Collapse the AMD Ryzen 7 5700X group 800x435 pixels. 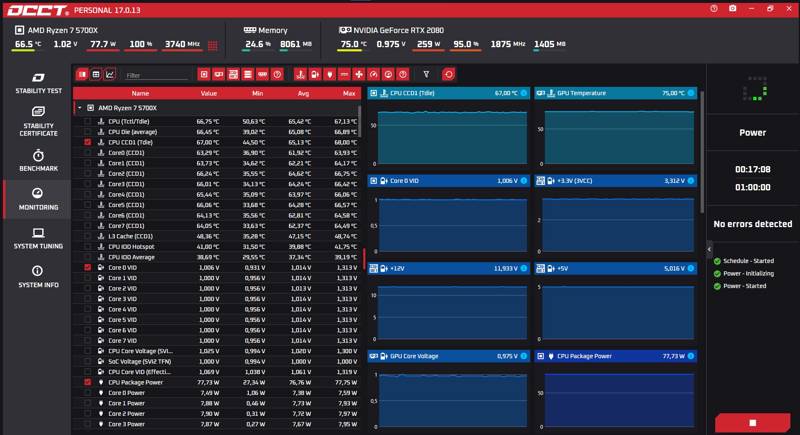(80, 108)
